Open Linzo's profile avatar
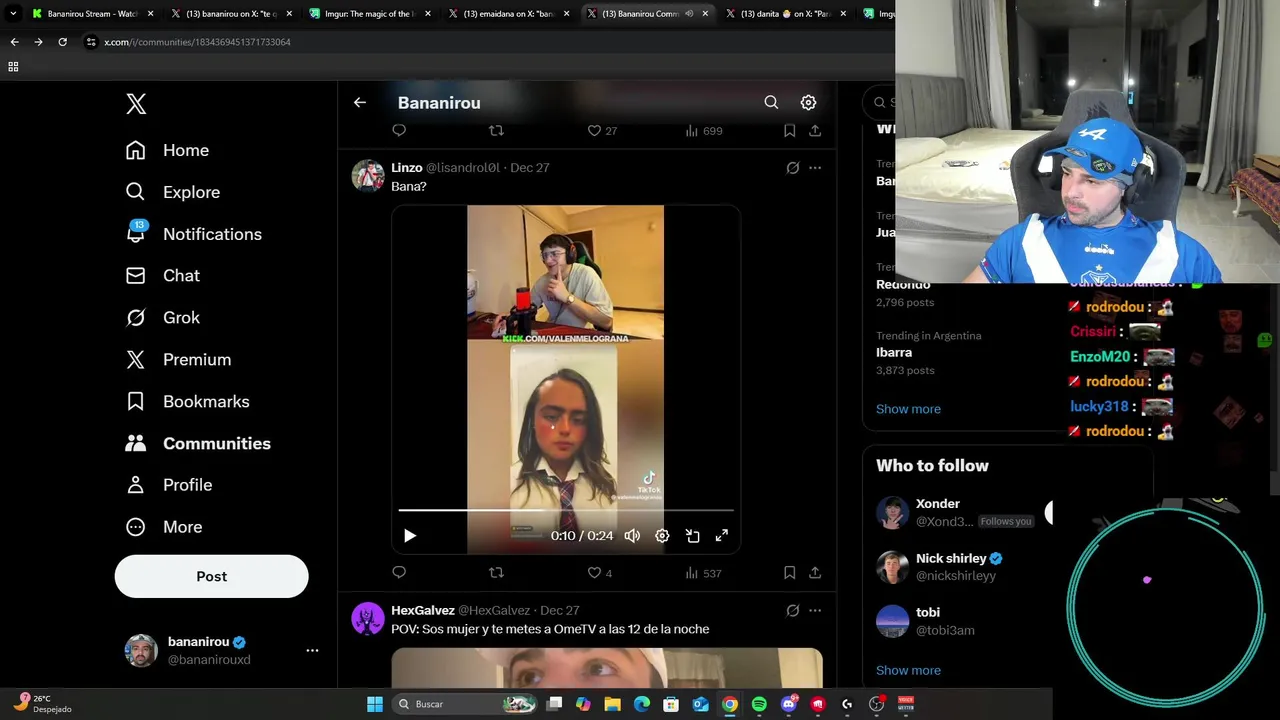The image size is (1280, 720). click(368, 175)
